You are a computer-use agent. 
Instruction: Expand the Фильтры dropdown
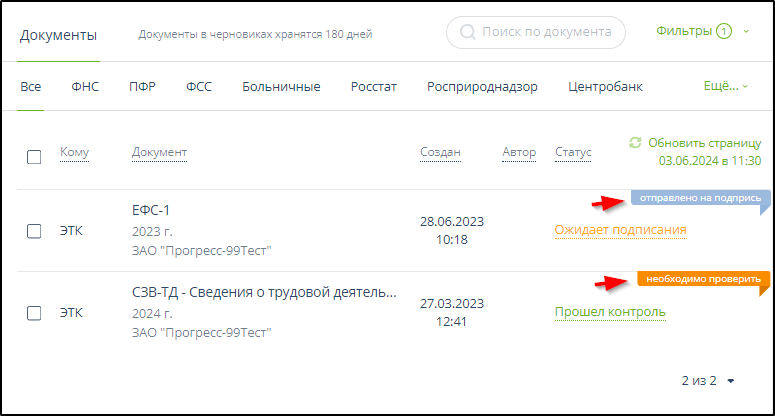click(x=746, y=31)
